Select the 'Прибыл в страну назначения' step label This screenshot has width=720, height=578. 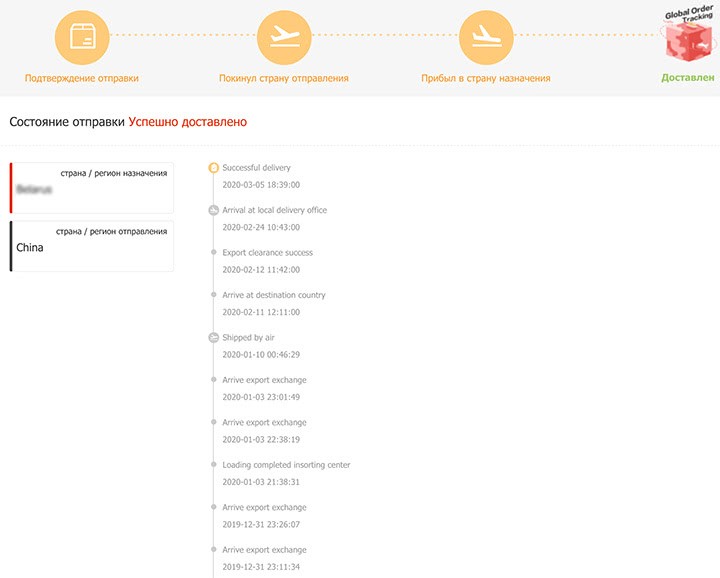(486, 78)
